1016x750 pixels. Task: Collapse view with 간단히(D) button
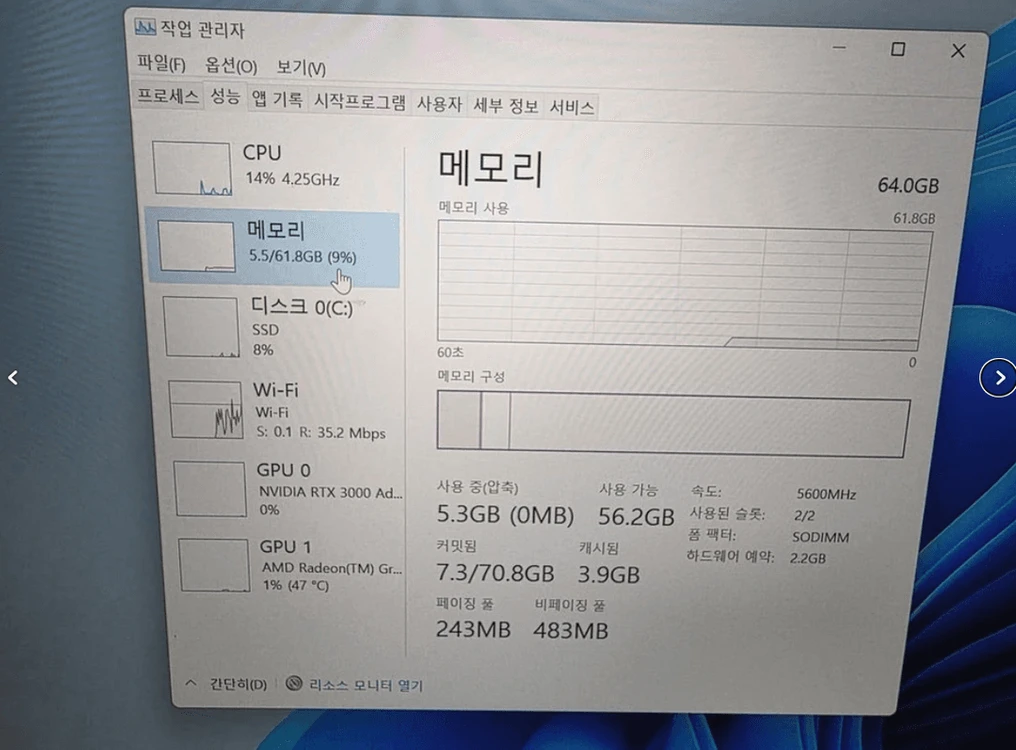pyautogui.click(x=226, y=684)
